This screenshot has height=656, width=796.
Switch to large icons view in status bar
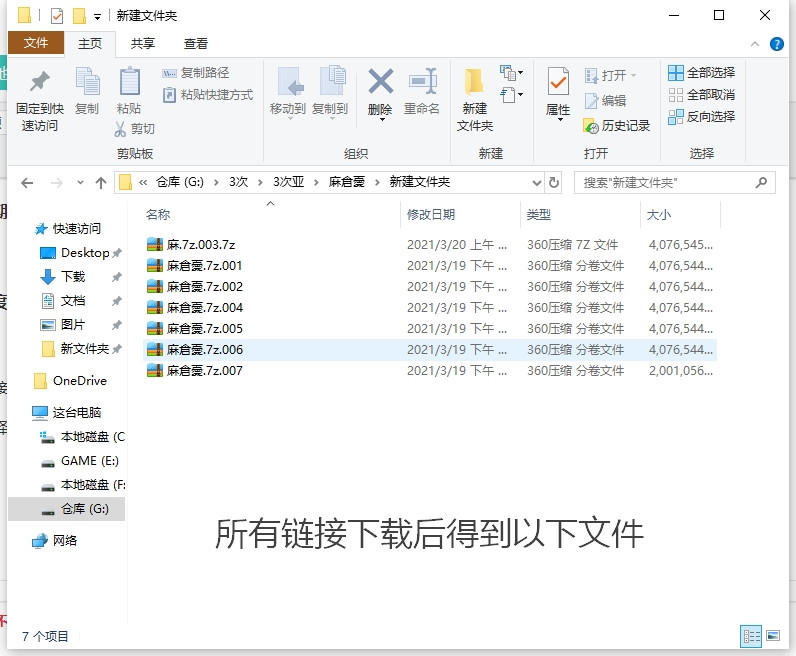point(773,636)
